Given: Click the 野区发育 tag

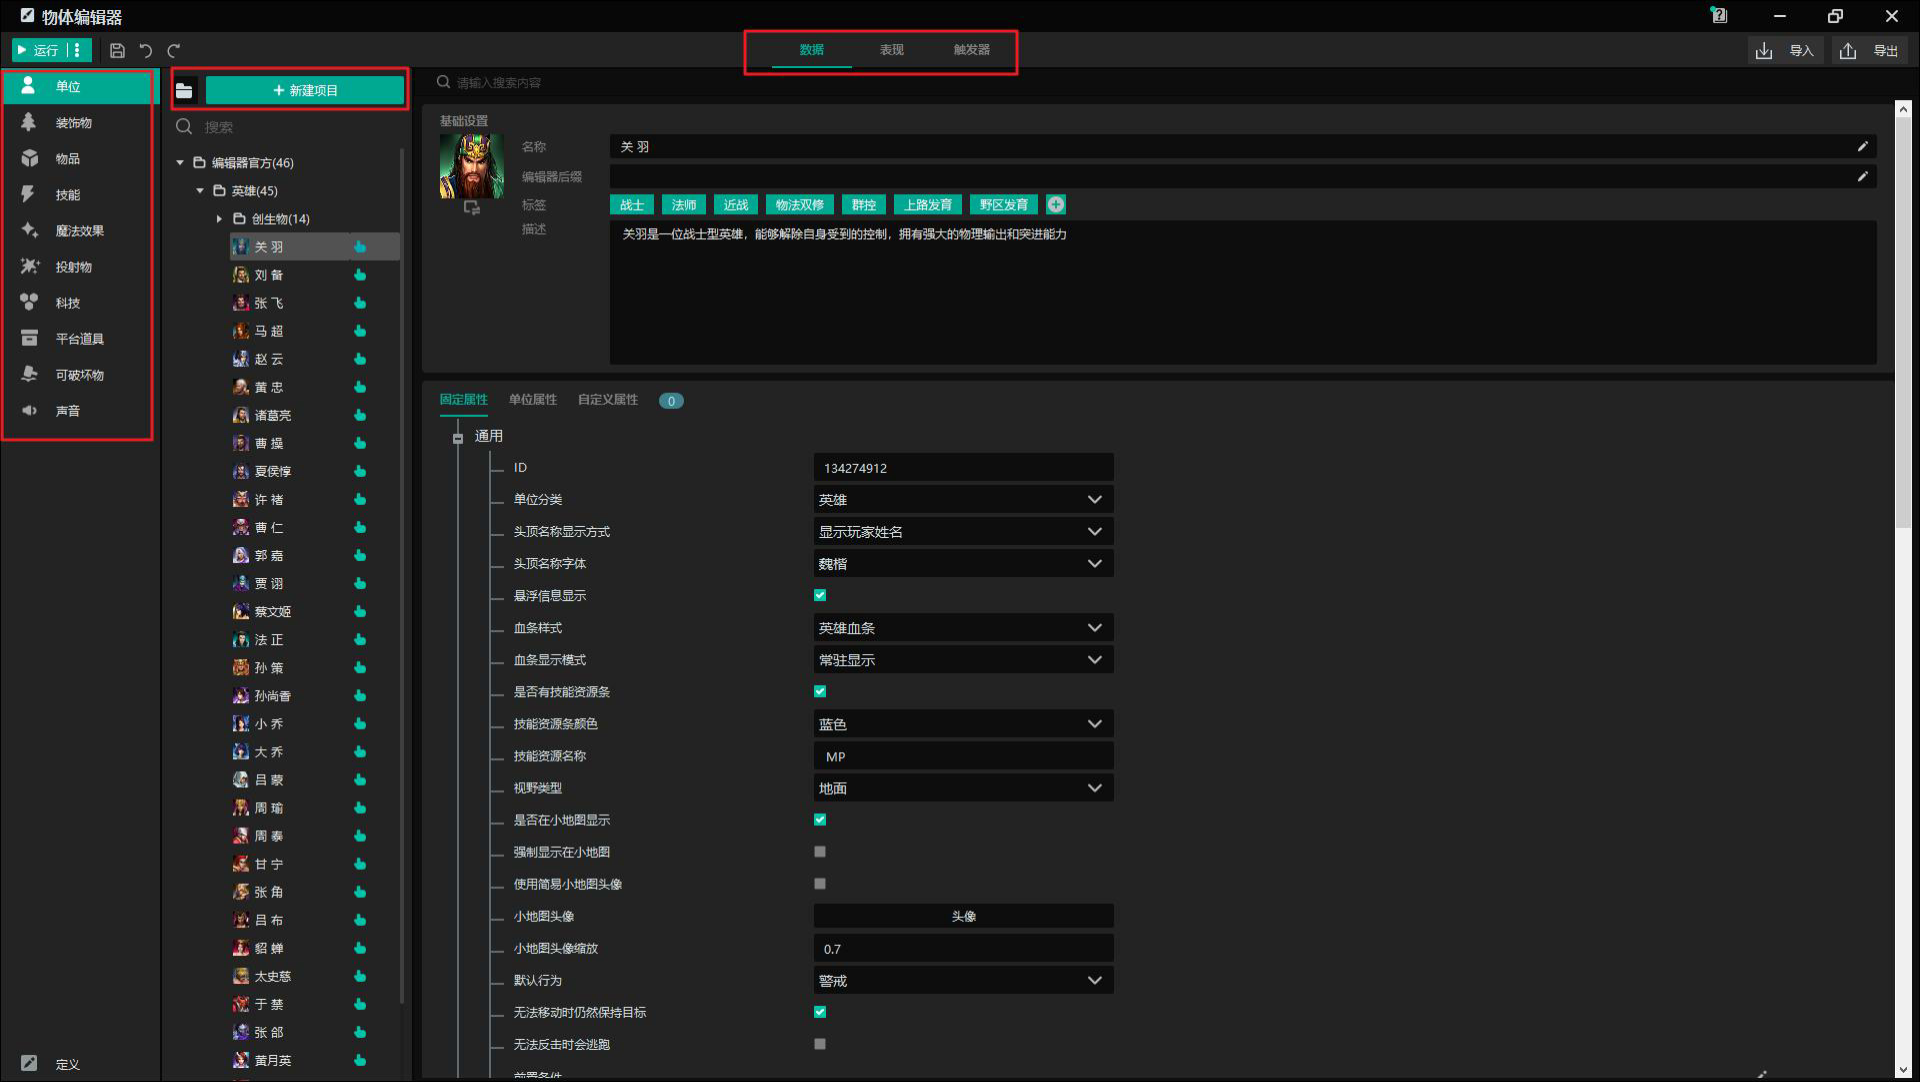Looking at the screenshot, I should tap(1004, 205).
